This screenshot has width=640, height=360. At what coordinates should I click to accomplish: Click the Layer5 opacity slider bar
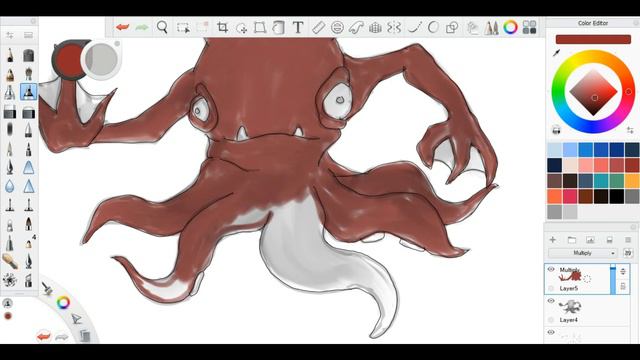click(x=613, y=279)
